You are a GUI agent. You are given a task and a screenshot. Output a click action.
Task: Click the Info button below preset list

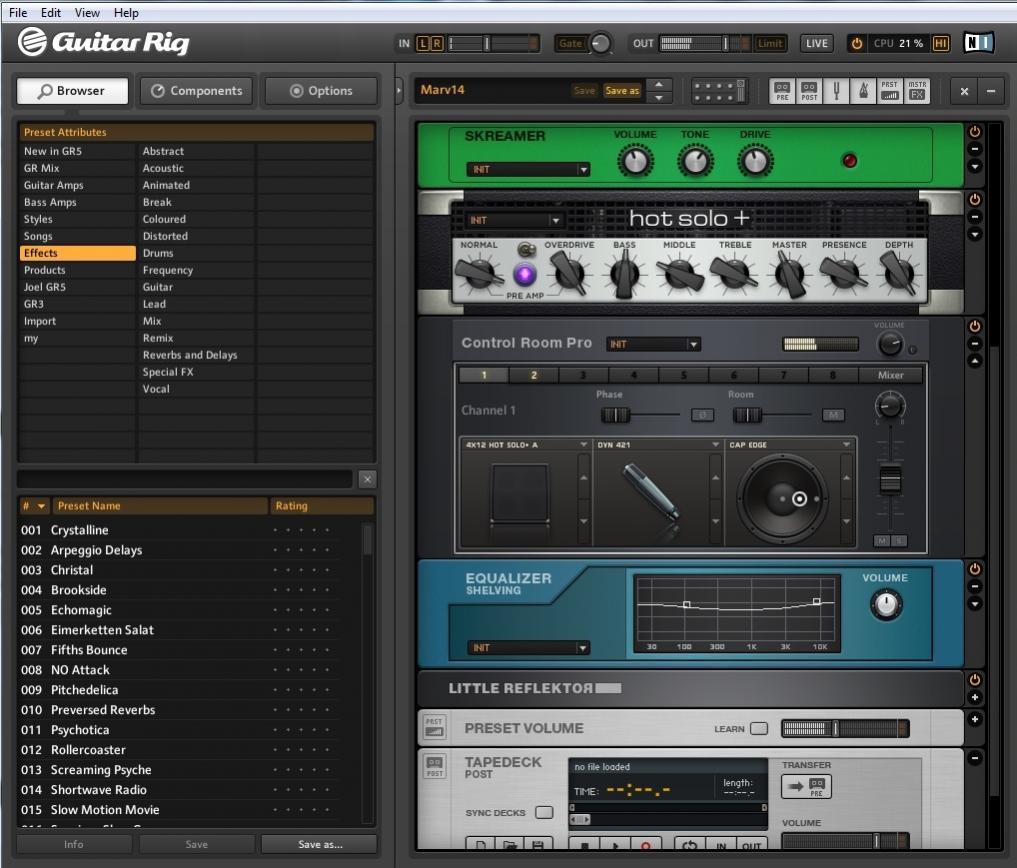pyautogui.click(x=73, y=844)
